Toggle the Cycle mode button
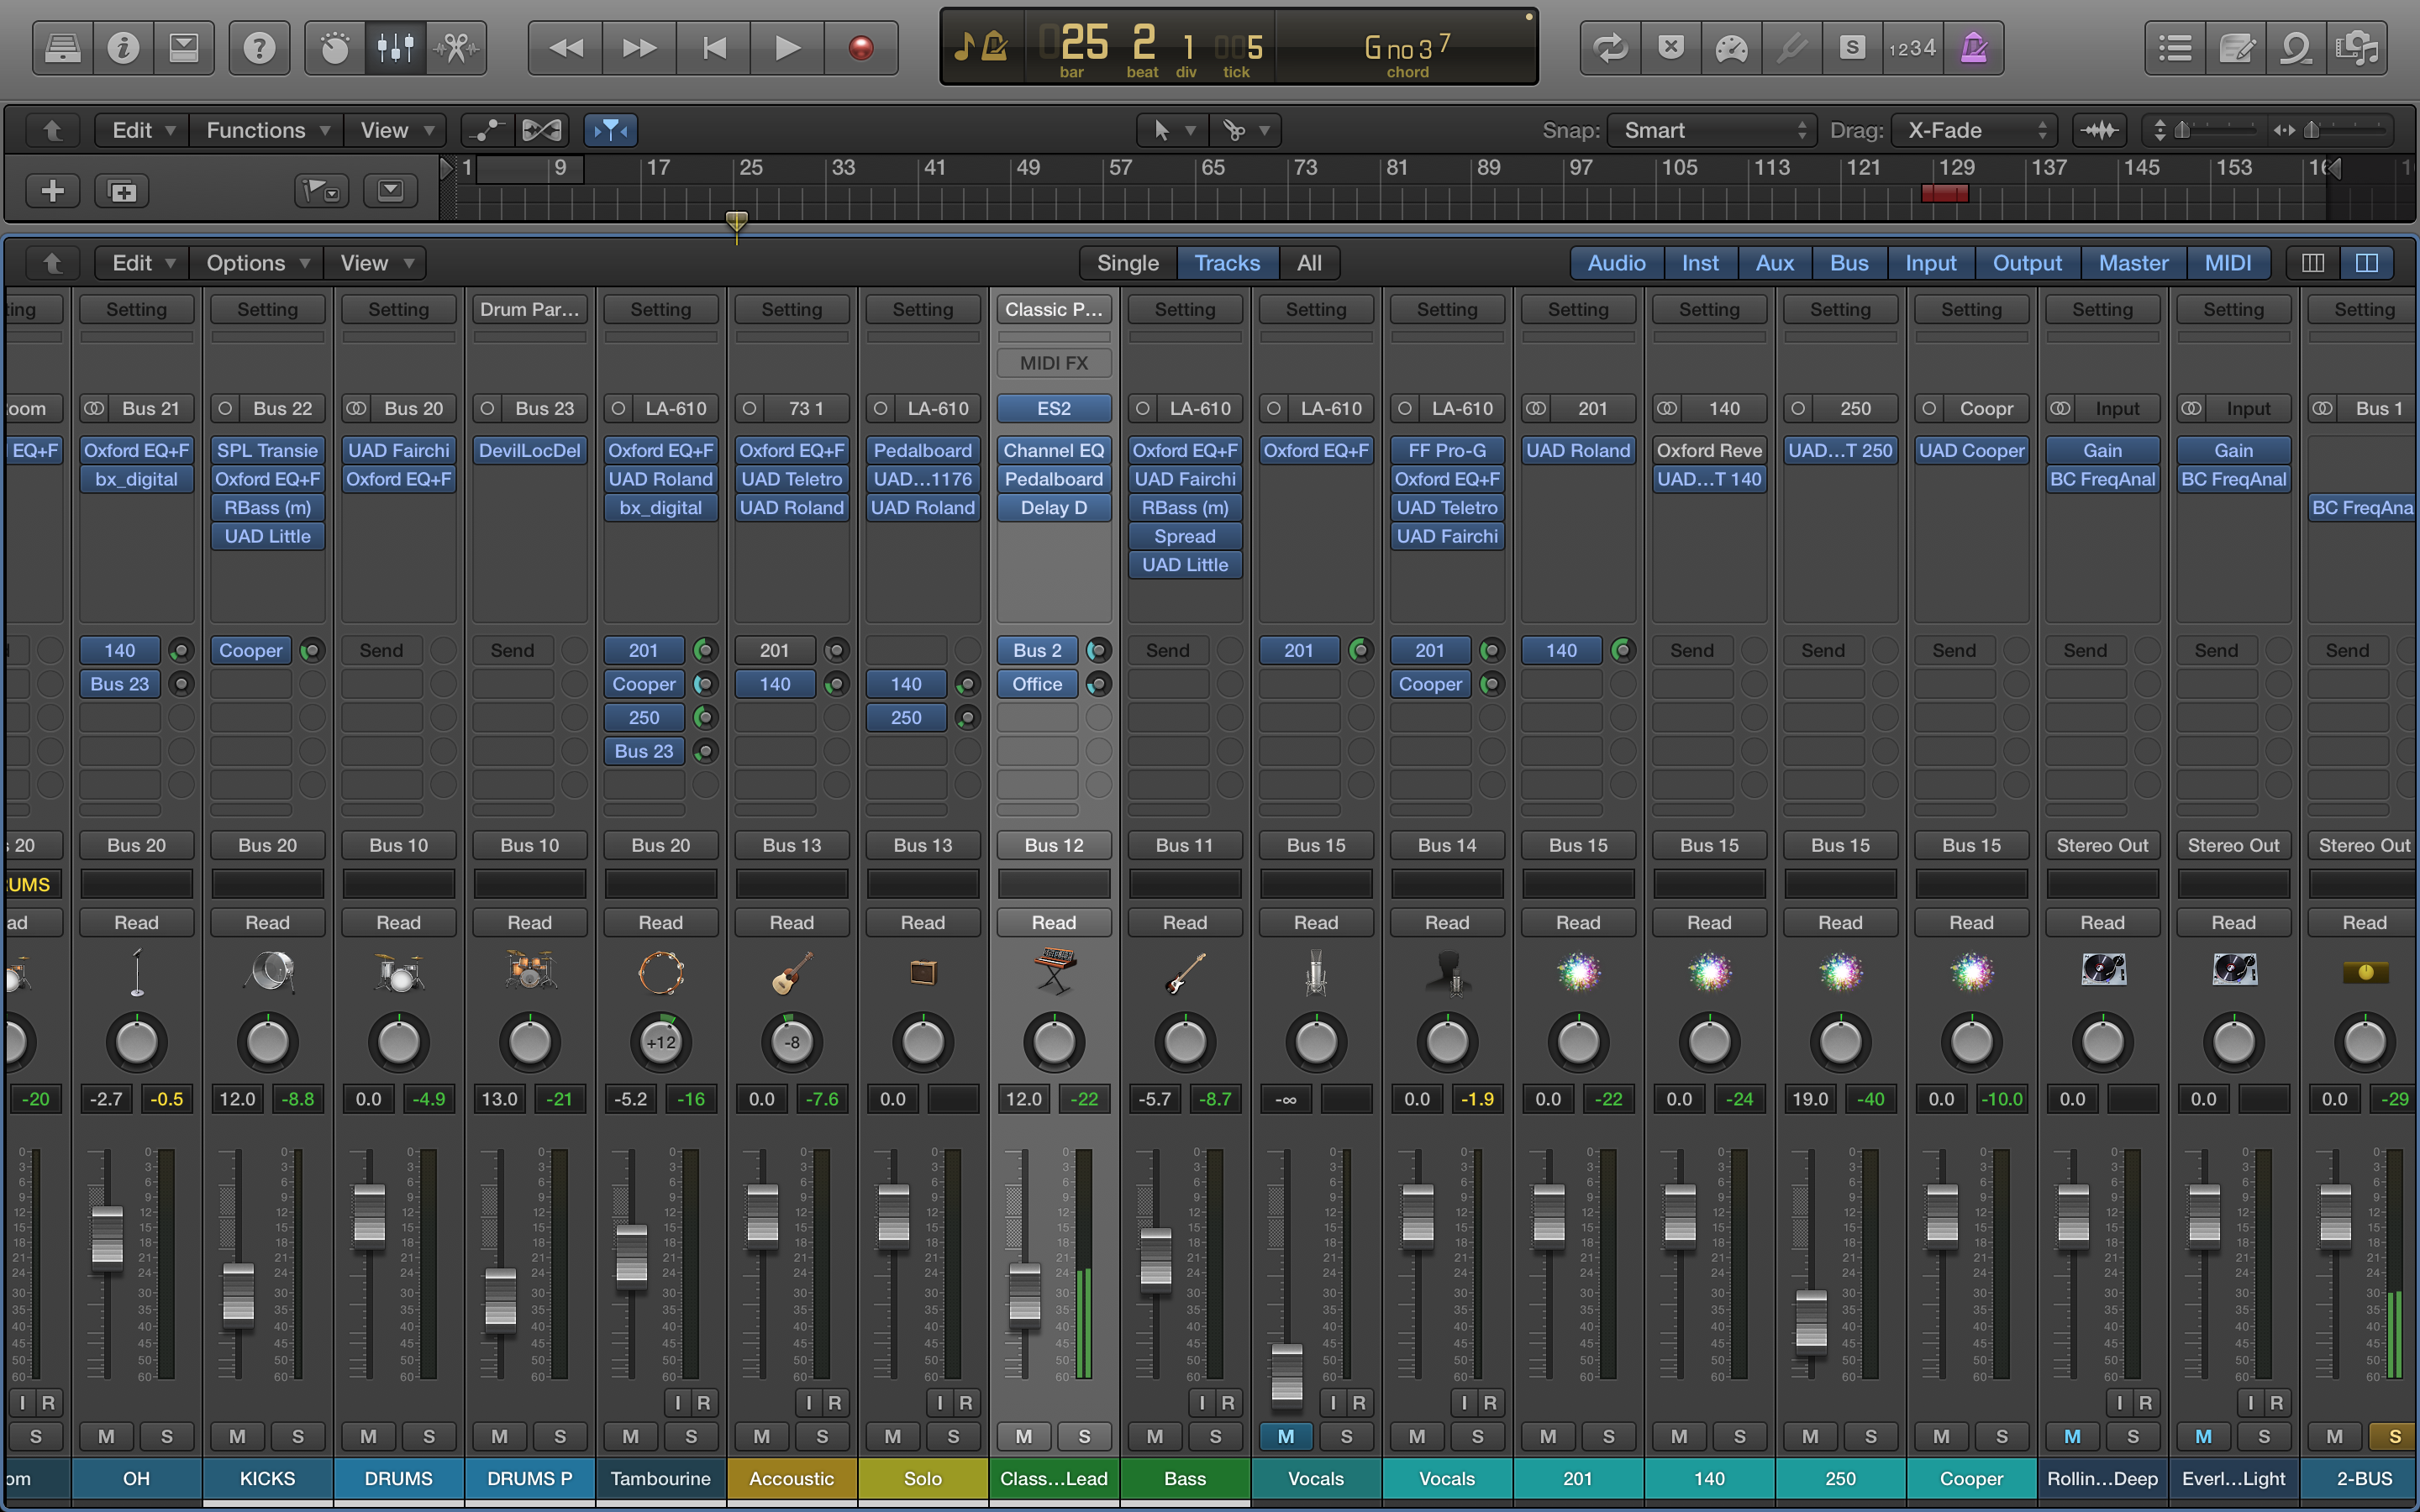 pos(1610,47)
